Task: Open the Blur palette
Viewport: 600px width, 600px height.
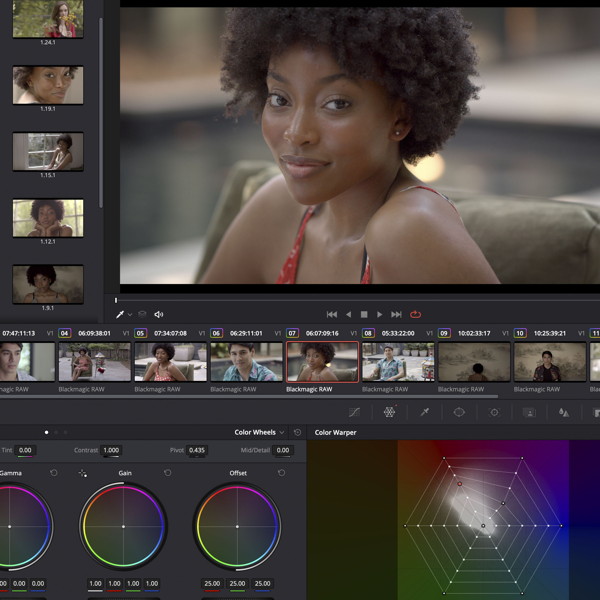Action: (x=564, y=412)
